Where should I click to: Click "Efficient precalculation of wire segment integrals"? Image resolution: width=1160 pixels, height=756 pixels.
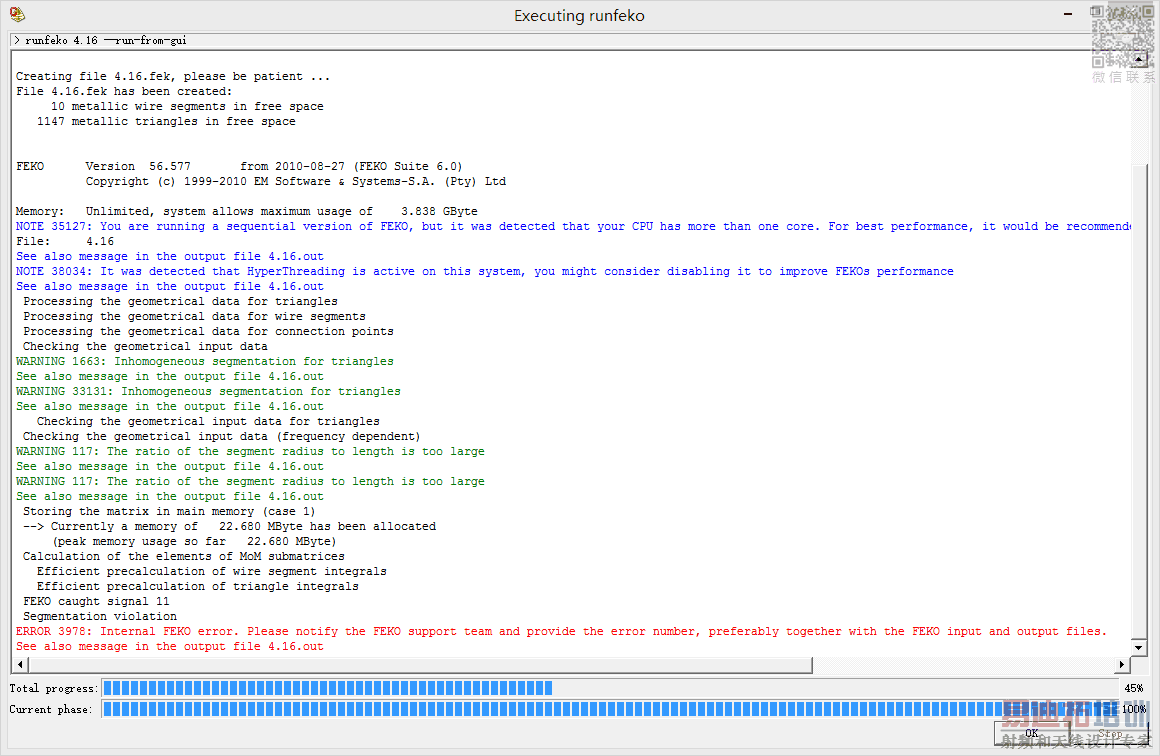[x=212, y=572]
